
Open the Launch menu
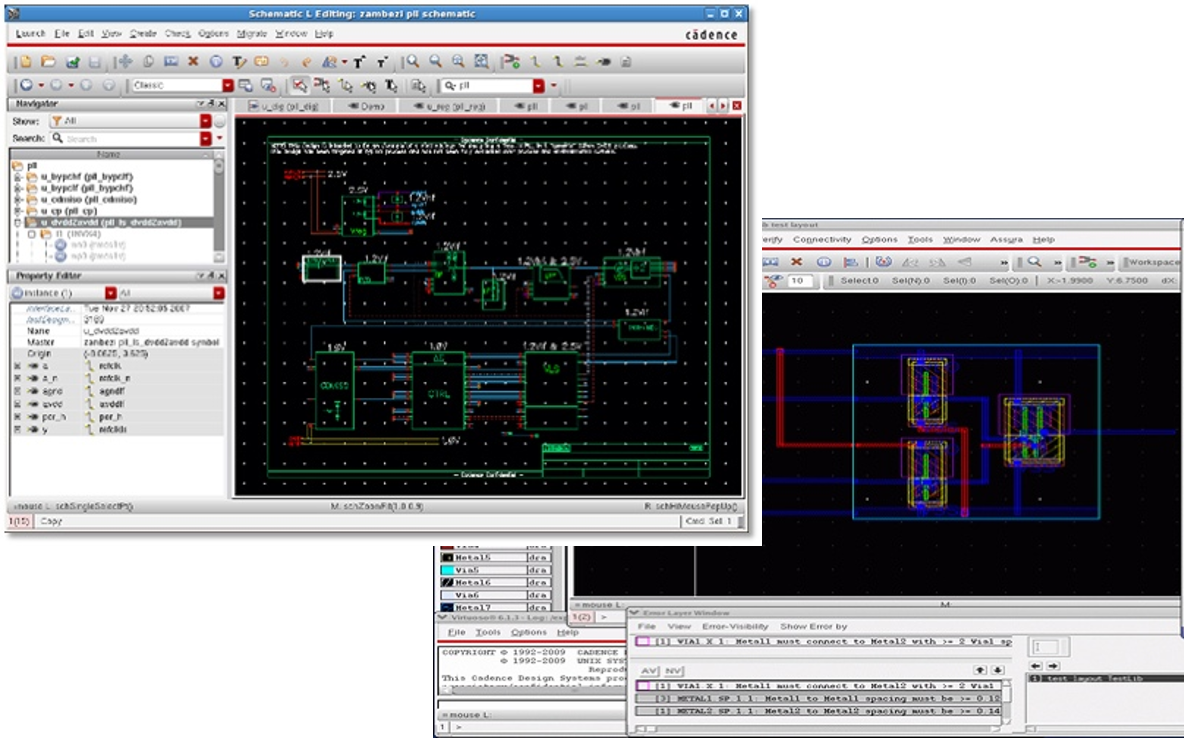(x=31, y=34)
